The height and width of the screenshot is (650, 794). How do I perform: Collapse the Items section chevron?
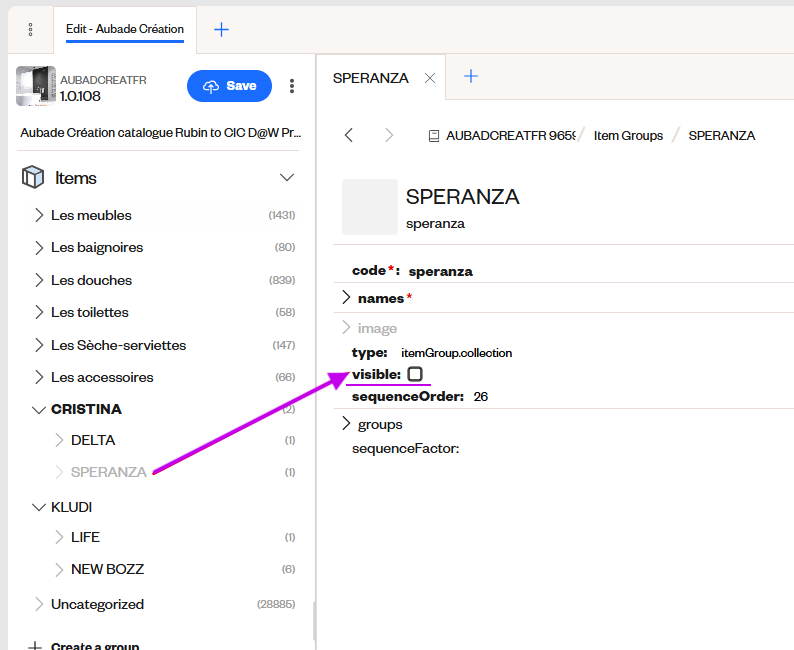click(287, 177)
